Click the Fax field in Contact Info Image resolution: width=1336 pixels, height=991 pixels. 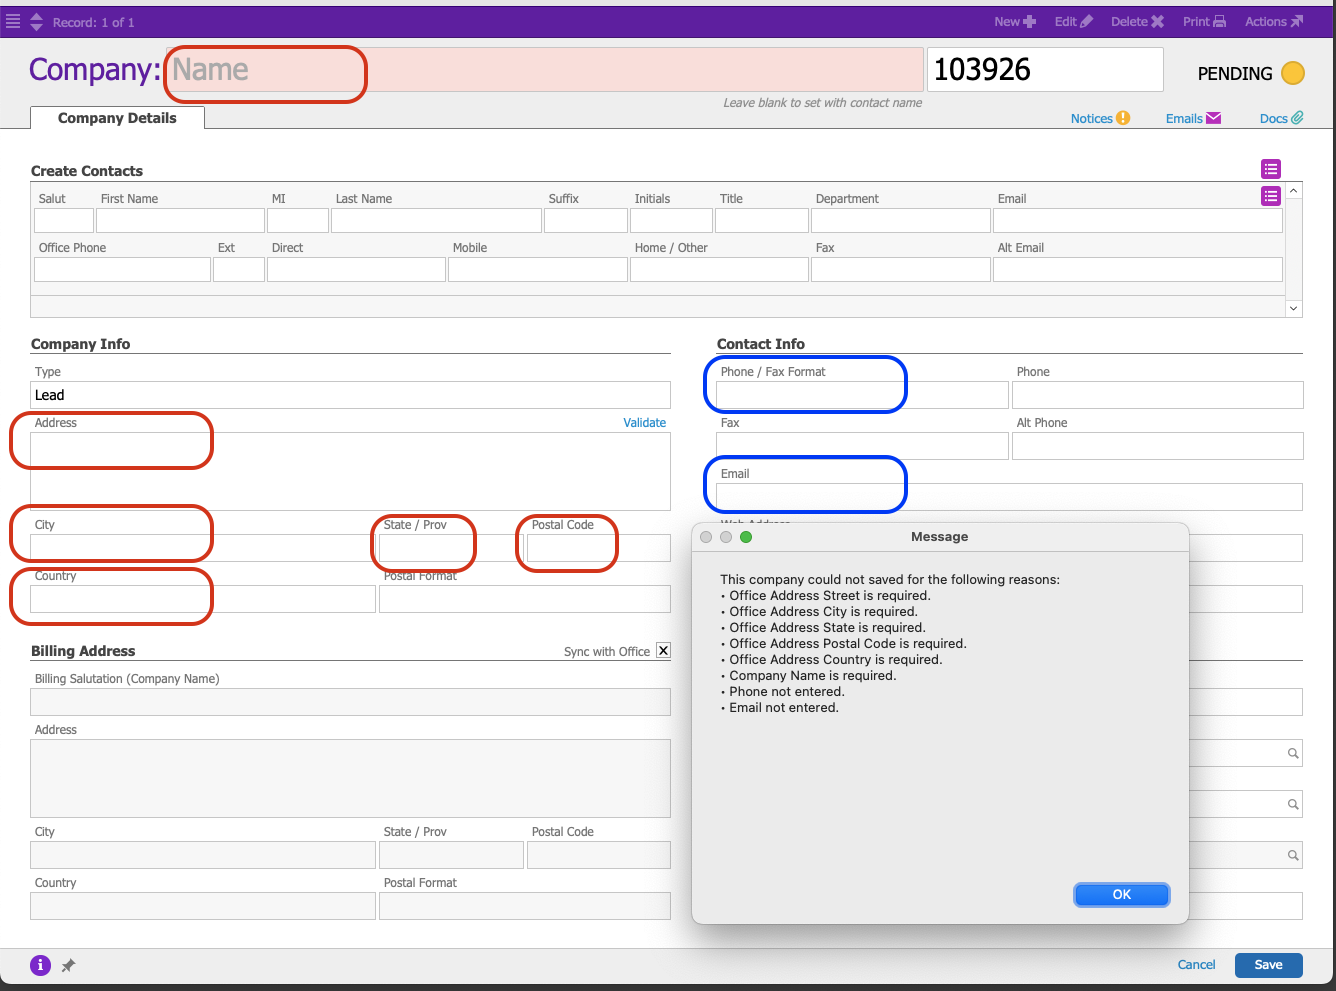point(862,446)
